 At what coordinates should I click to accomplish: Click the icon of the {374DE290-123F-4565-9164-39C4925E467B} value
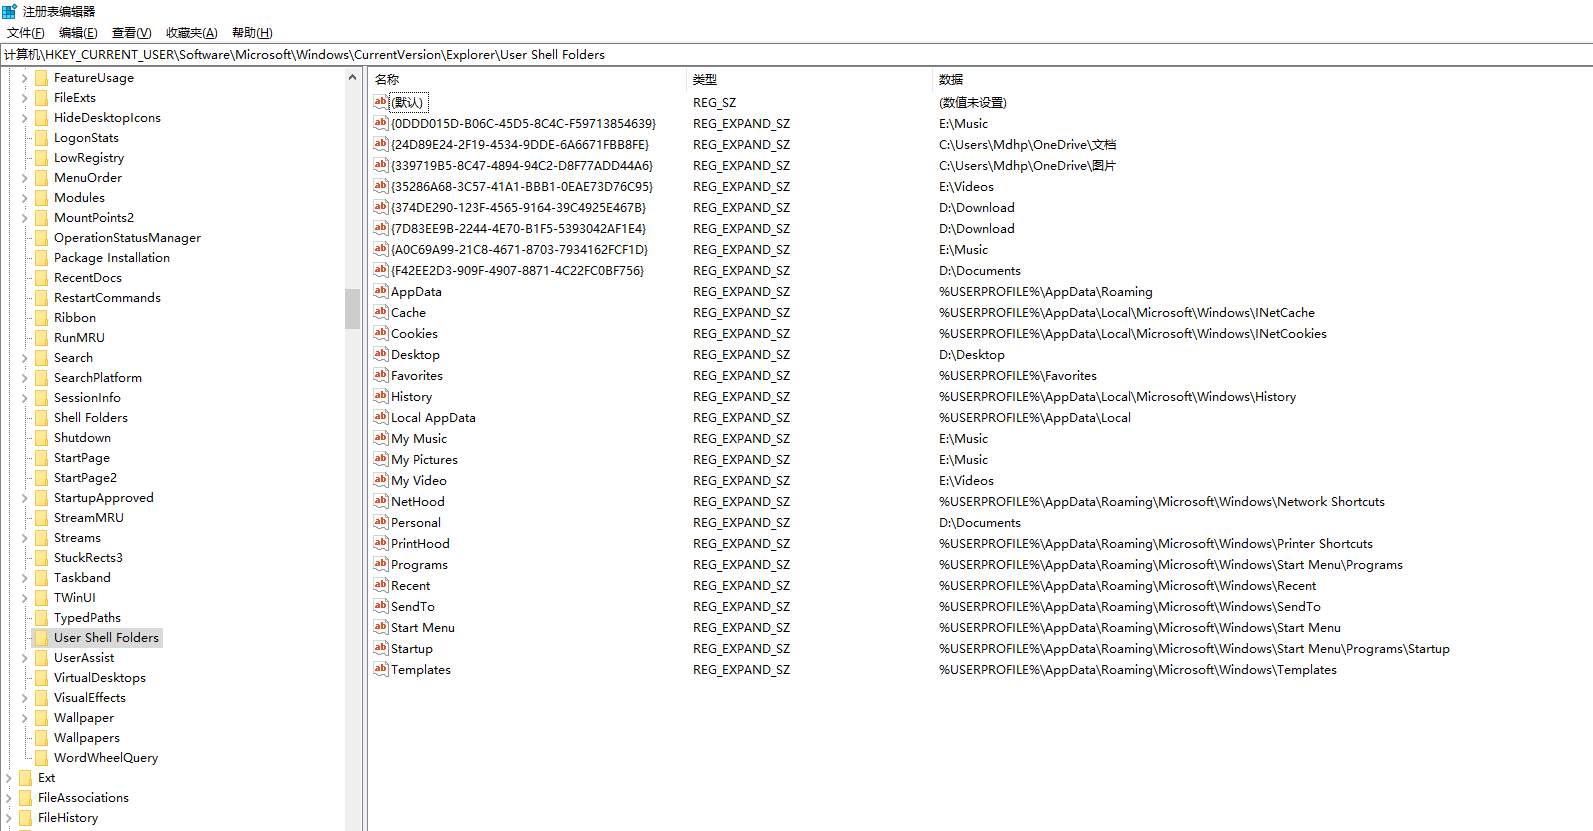[380, 207]
